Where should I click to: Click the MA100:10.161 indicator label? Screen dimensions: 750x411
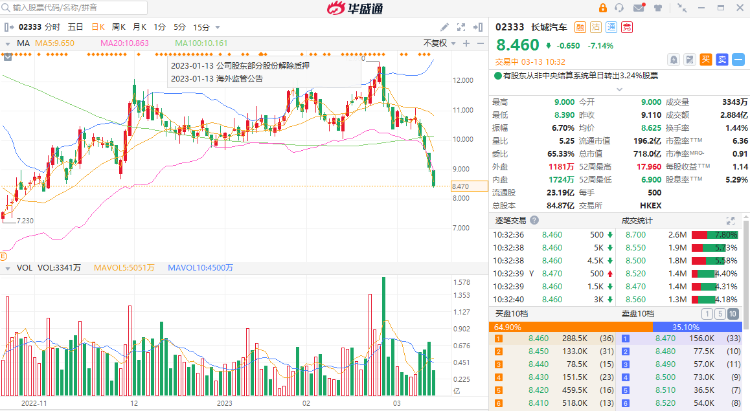[201, 44]
